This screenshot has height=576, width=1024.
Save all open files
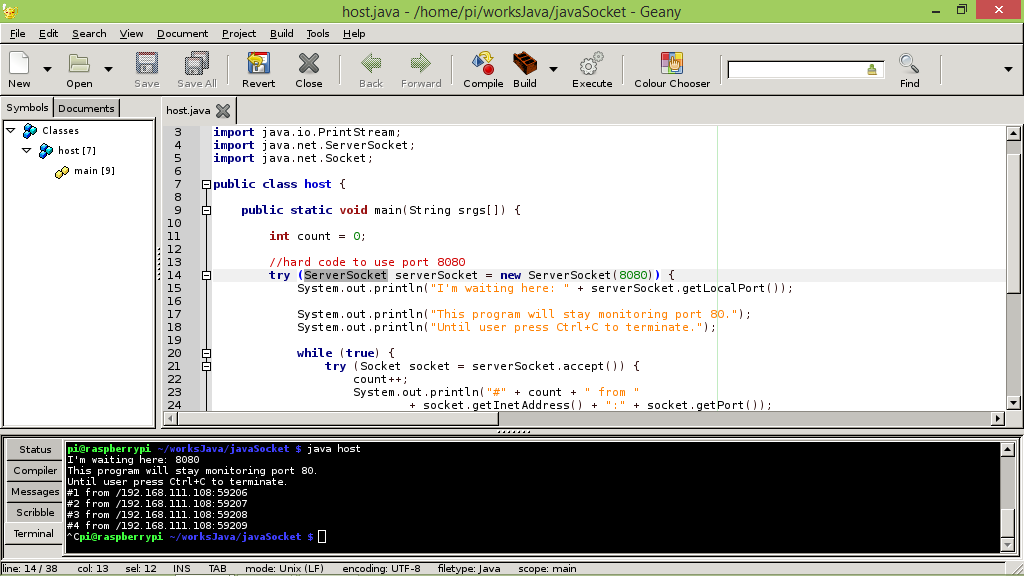[x=196, y=65]
